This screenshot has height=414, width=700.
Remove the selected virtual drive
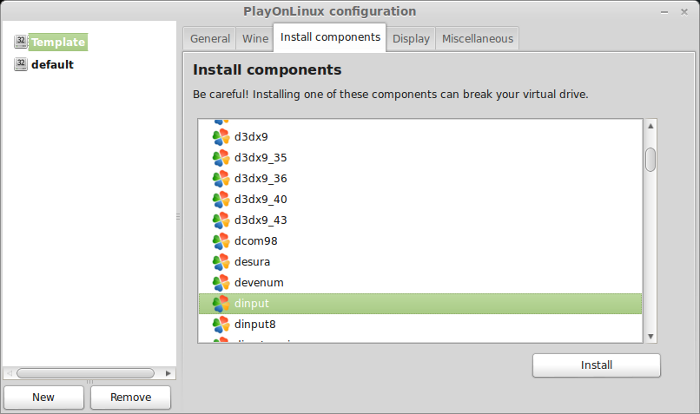[x=130, y=397]
